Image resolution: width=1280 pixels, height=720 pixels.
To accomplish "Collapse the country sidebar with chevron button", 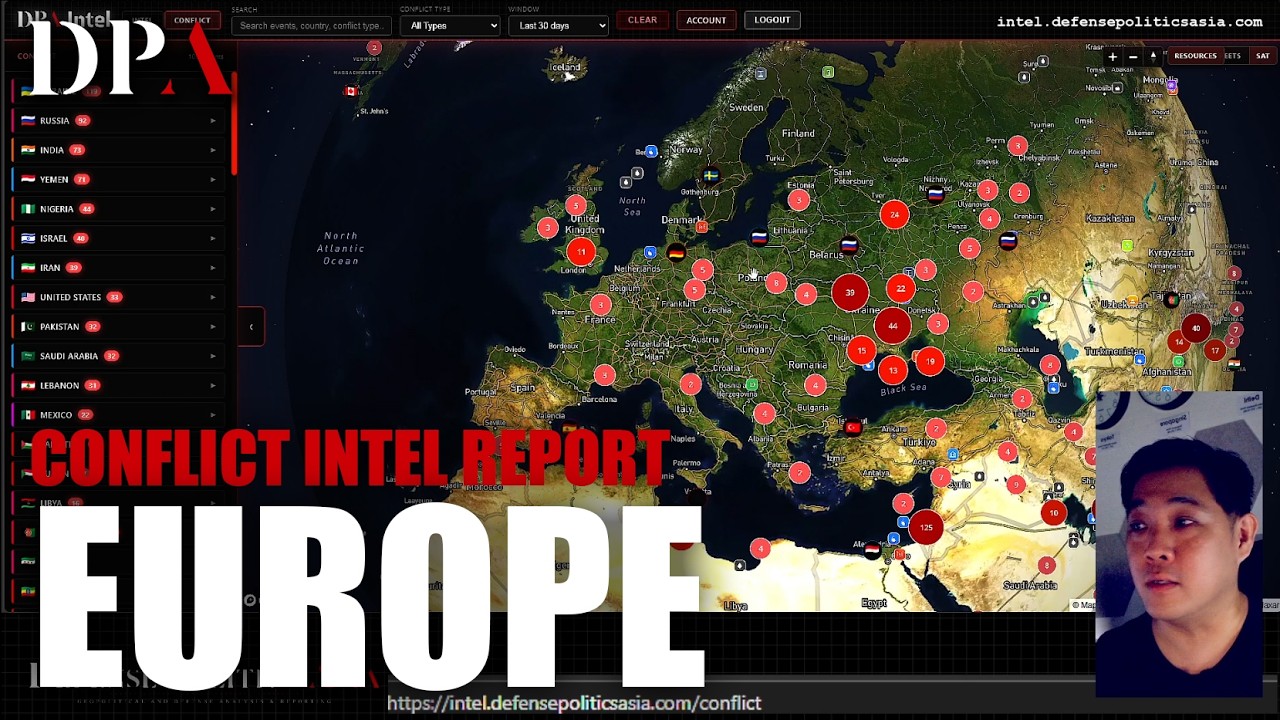I will [251, 327].
